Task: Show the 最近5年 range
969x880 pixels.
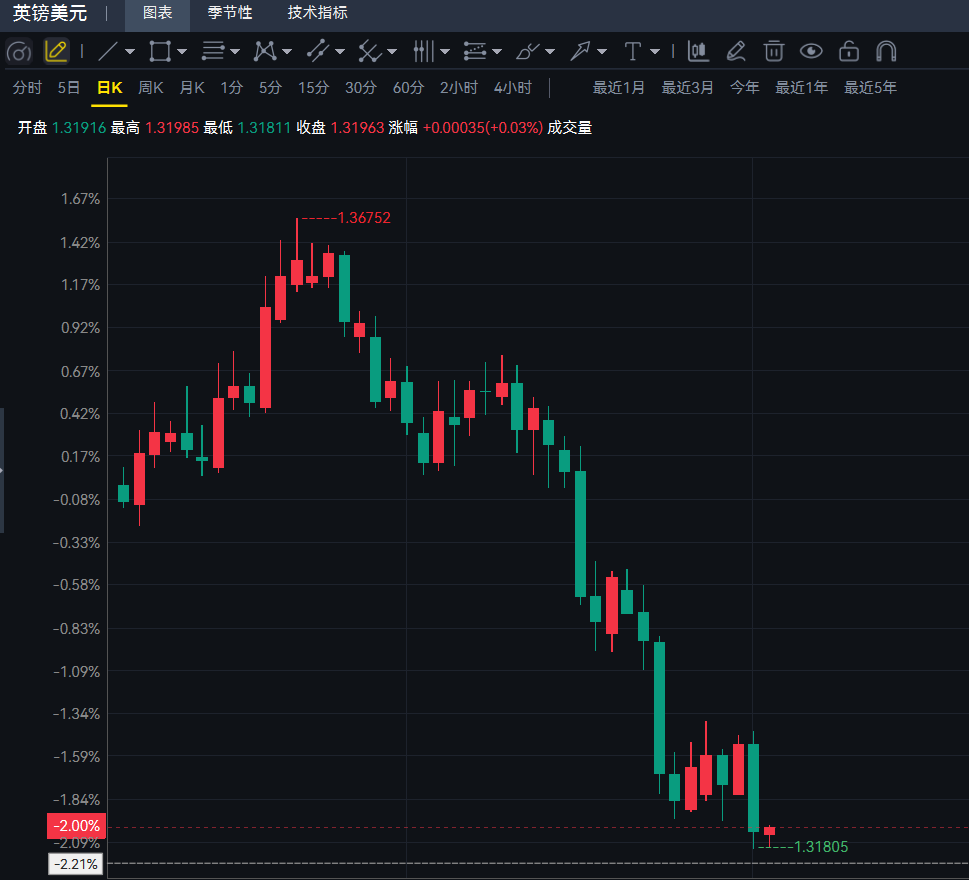Action: [x=870, y=88]
